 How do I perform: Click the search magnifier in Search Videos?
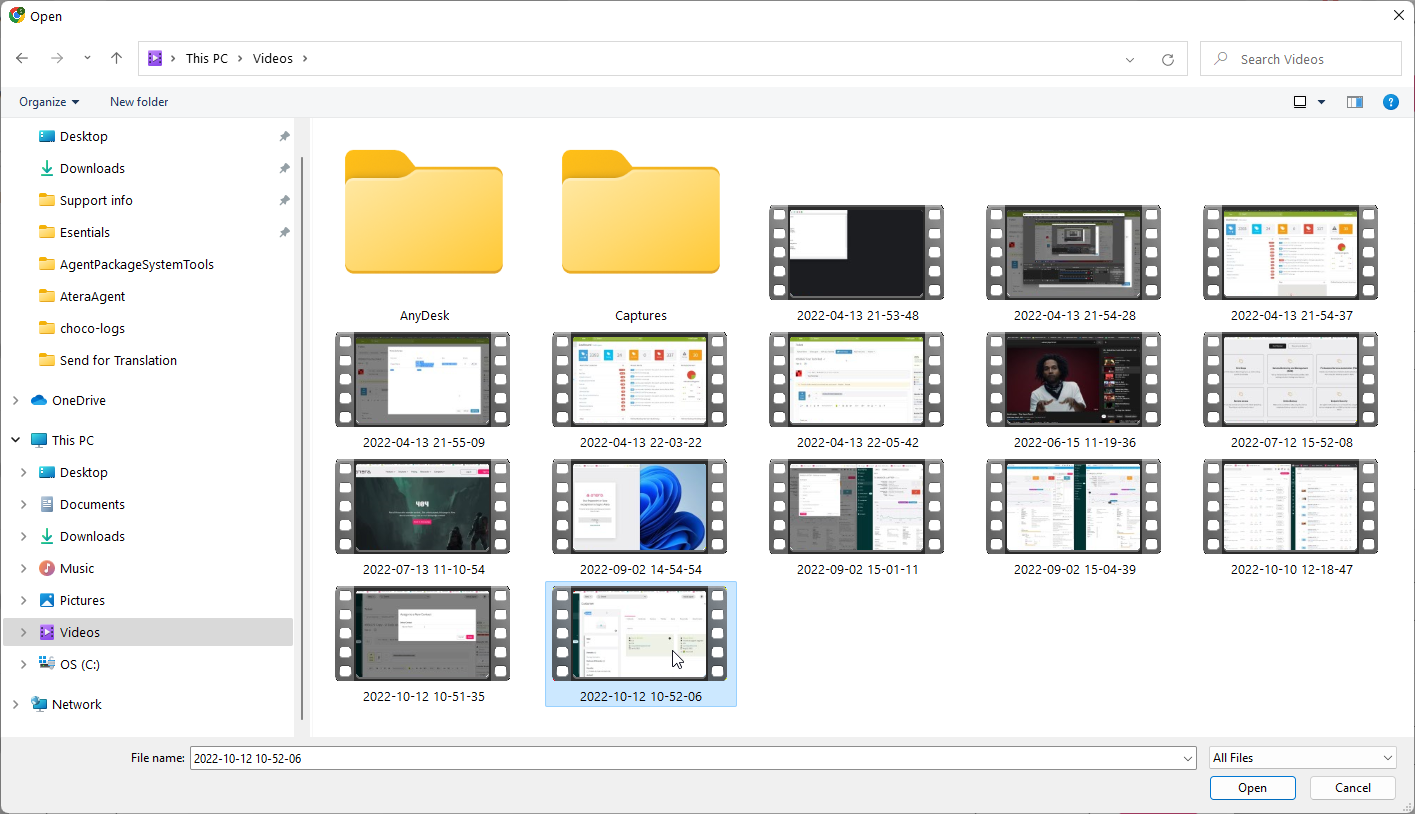point(1220,58)
